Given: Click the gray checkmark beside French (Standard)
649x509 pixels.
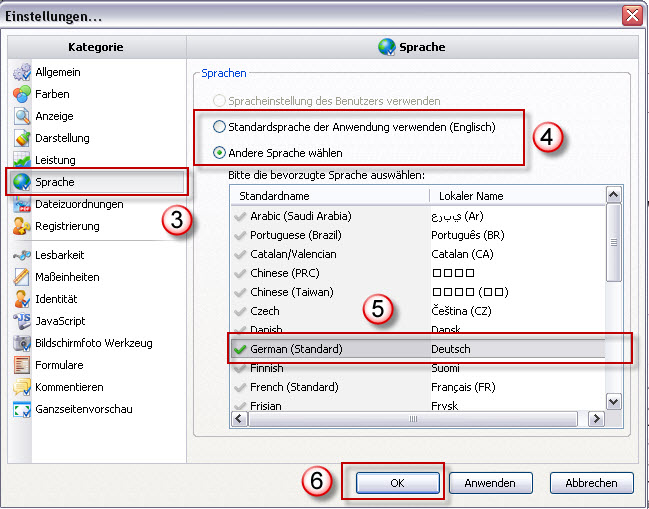Looking at the screenshot, I should coord(240,387).
